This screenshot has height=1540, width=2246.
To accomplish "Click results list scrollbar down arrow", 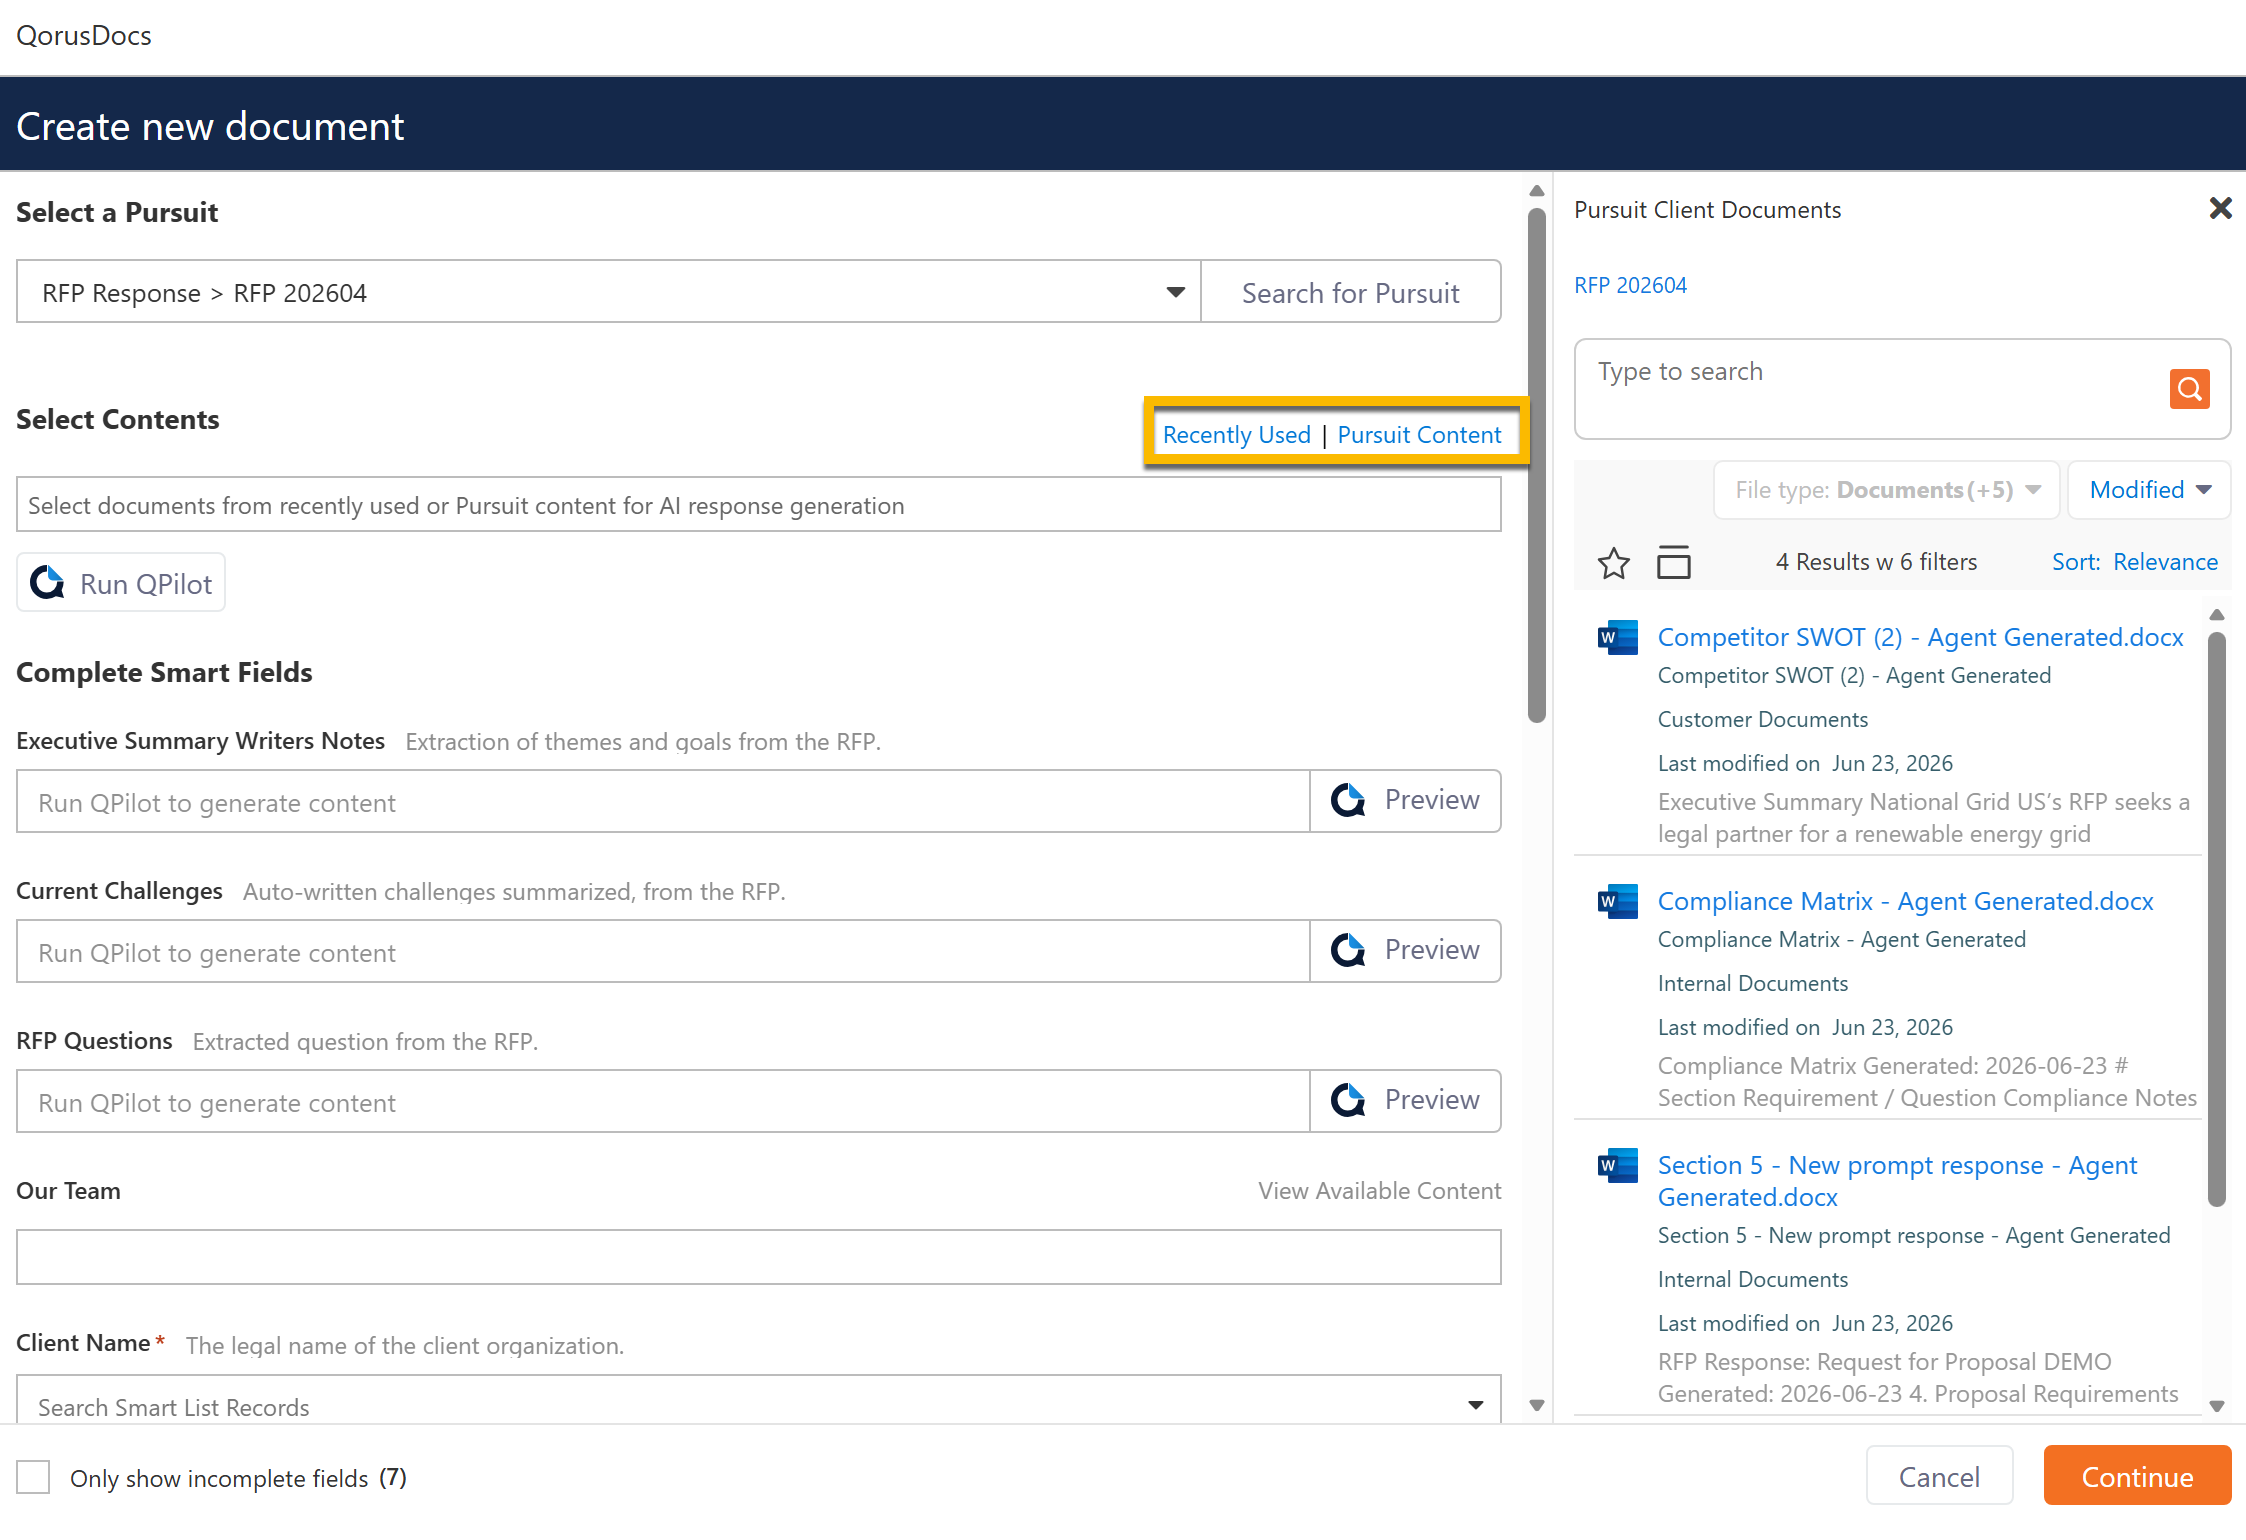I will [2217, 1405].
